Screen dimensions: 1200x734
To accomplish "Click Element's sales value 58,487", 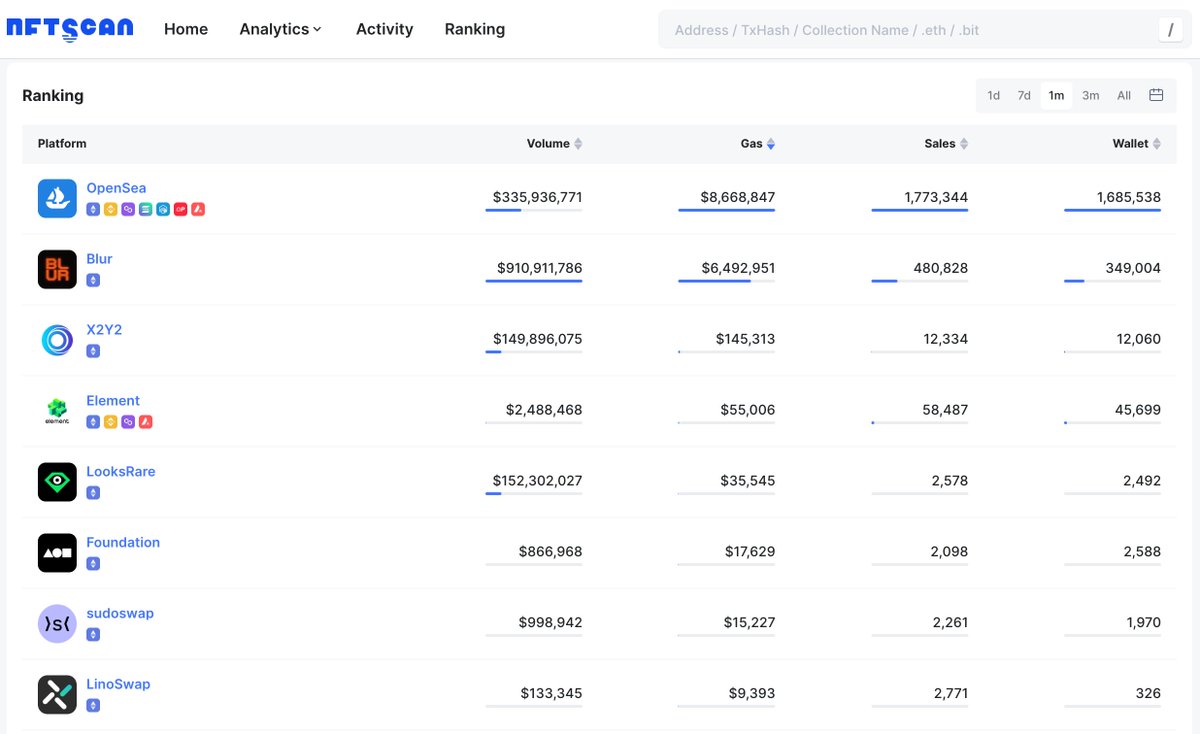I will [x=945, y=410].
